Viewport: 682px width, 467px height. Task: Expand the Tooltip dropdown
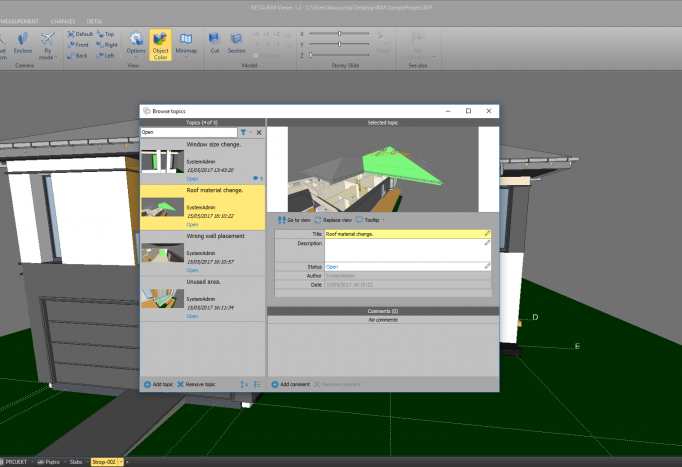coord(383,219)
